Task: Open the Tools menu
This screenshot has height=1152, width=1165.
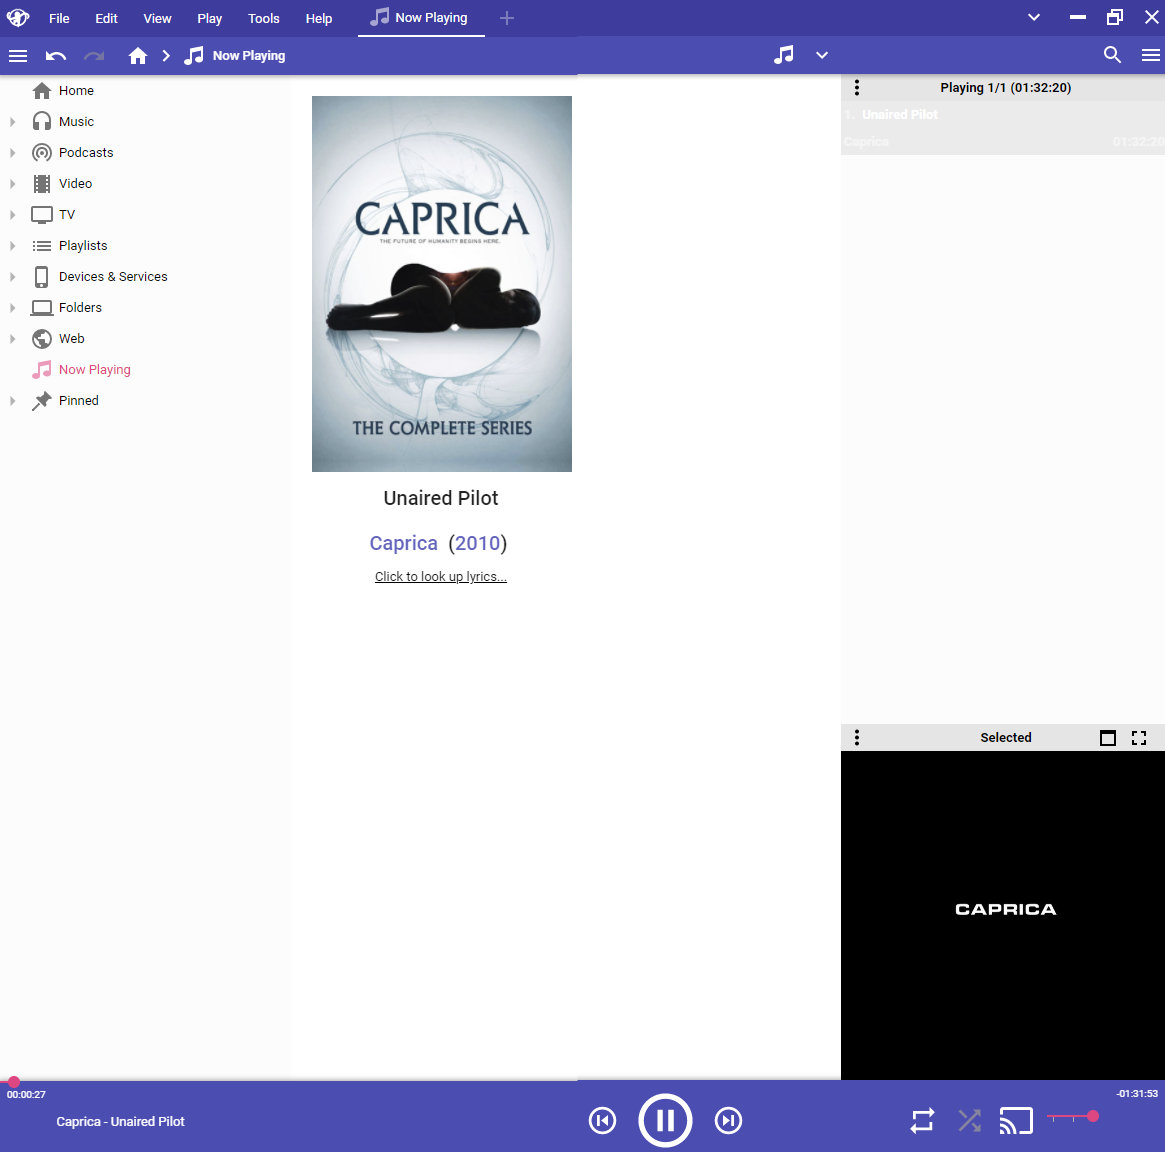Action: [x=264, y=18]
